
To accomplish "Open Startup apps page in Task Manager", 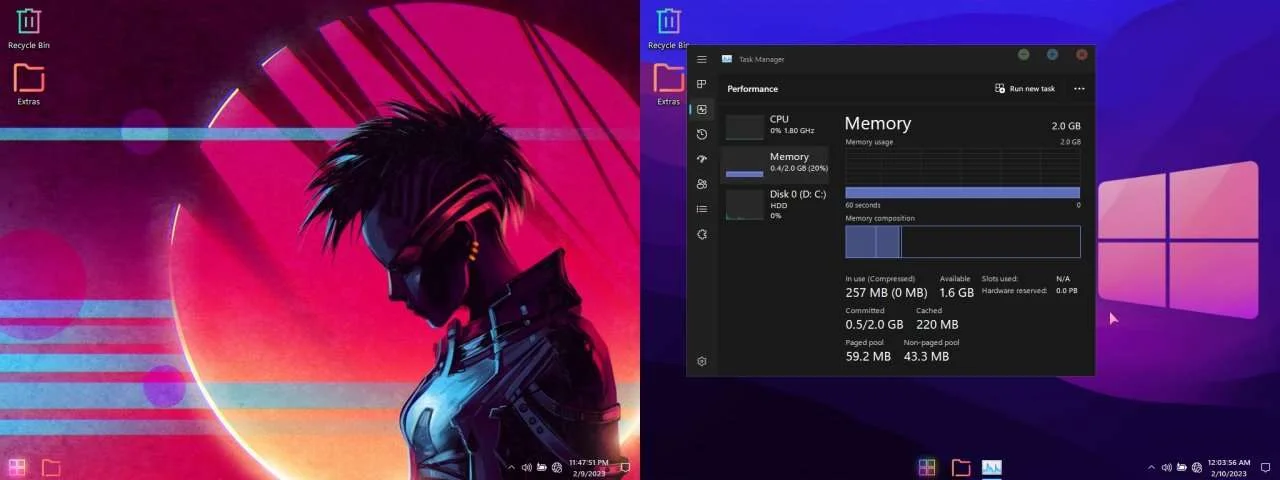I will [x=702, y=159].
